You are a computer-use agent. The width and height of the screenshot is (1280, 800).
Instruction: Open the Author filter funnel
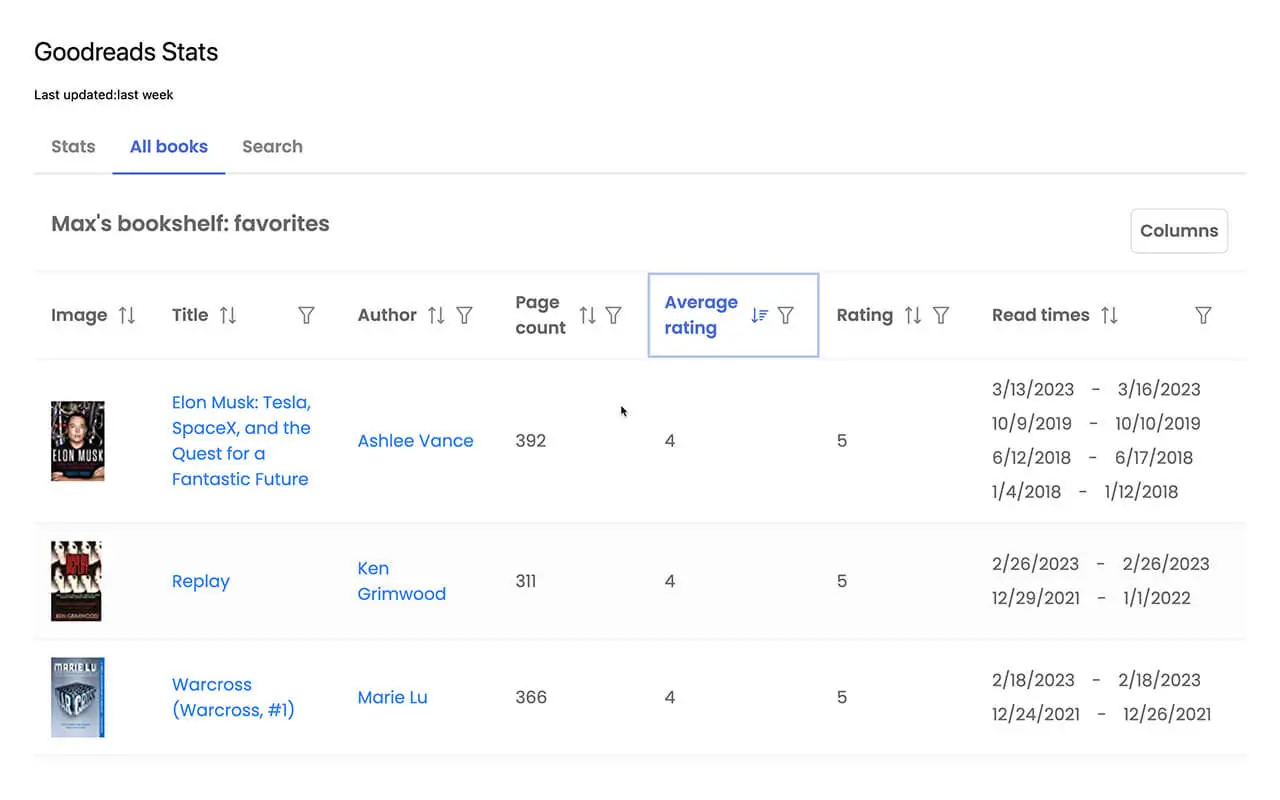465,316
